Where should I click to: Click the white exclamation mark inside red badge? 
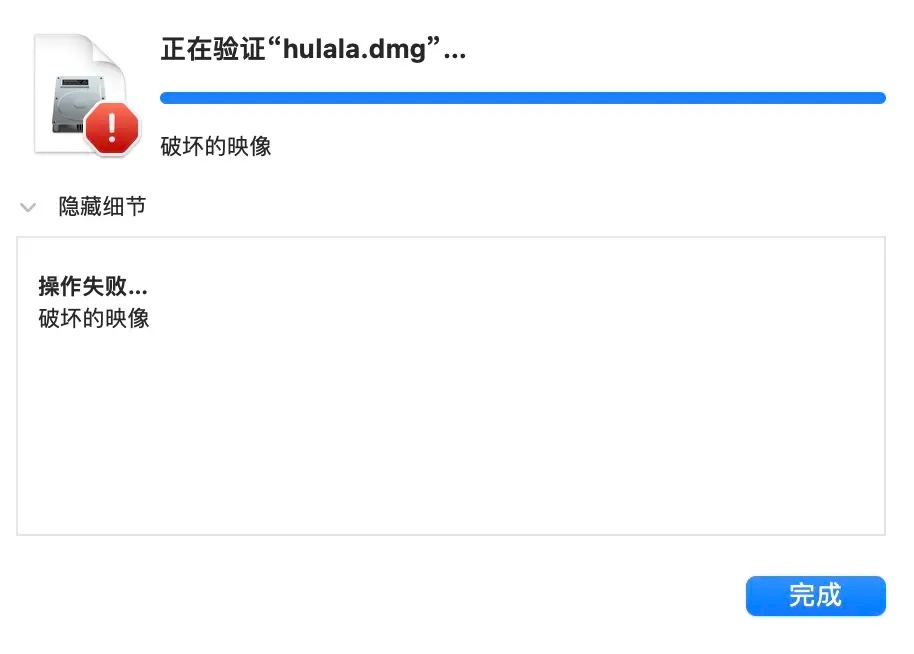(112, 126)
